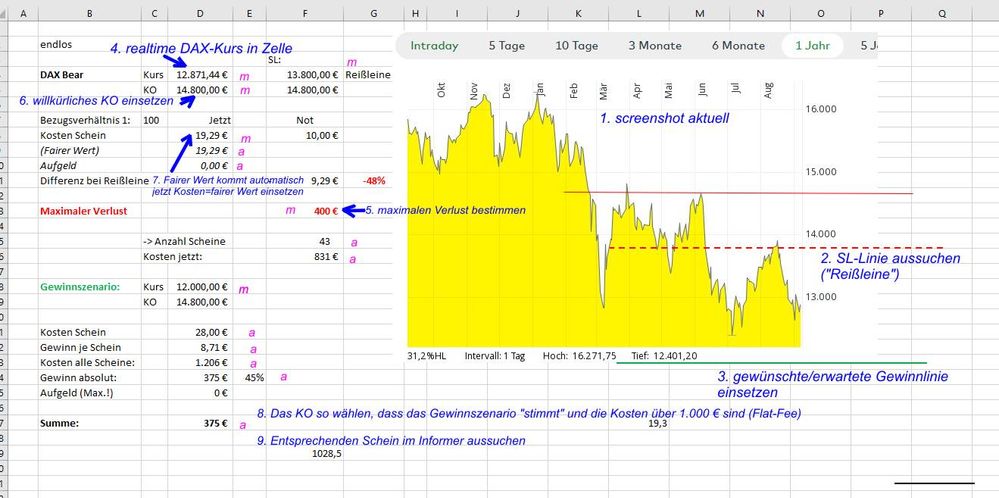Viewport: 999px width, 498px height.
Task: Open the 3 Monate chart tab
Action: pyautogui.click(x=655, y=45)
